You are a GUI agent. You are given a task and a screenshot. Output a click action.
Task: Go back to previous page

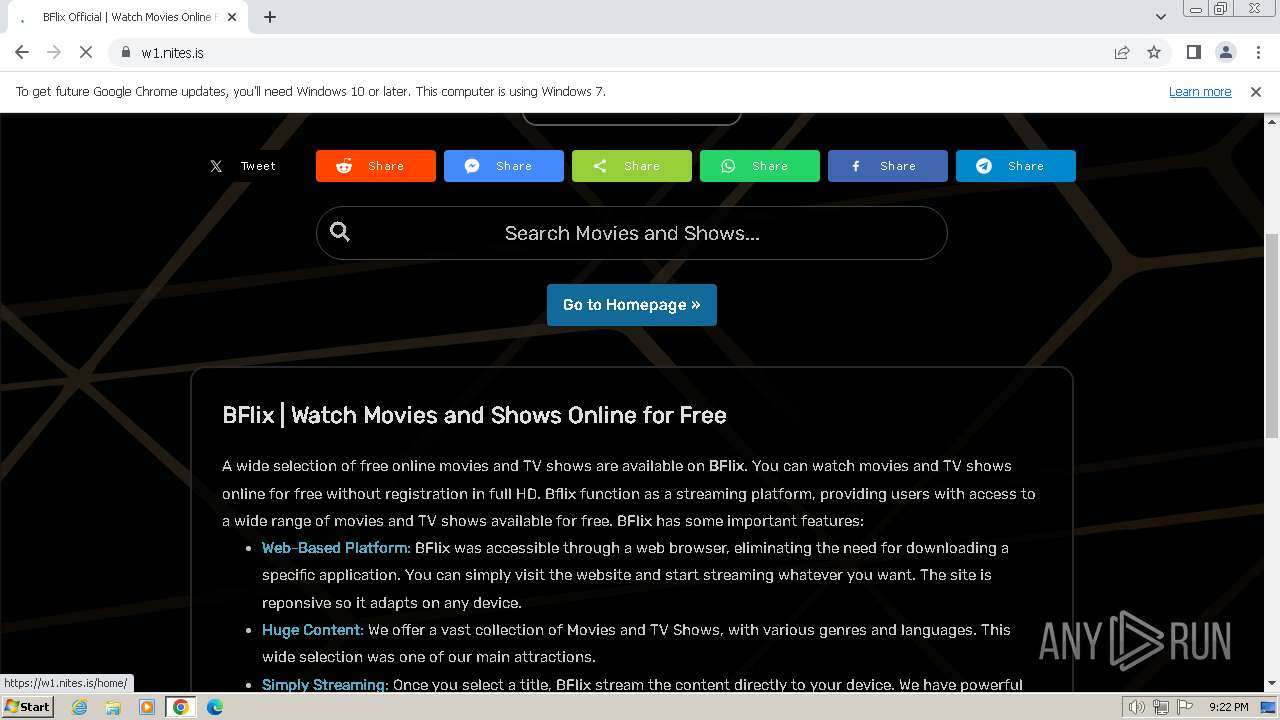[x=22, y=52]
